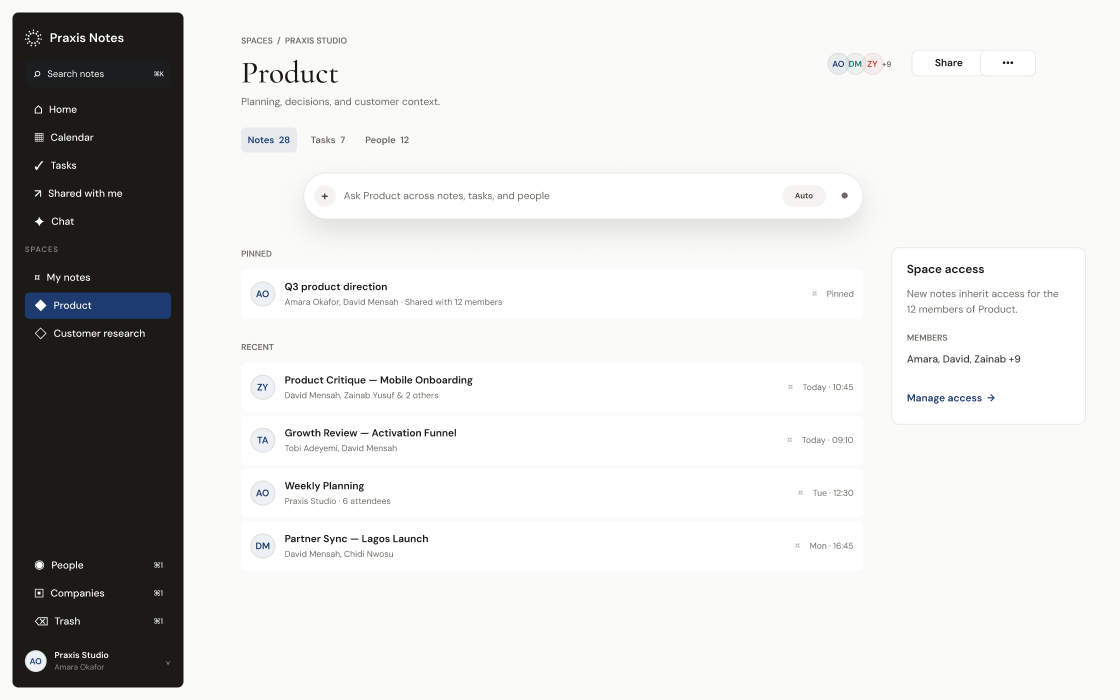Screen dimensions: 1120x700
Task: Click the SPACES breadcrumb link
Action: click(x=256, y=41)
